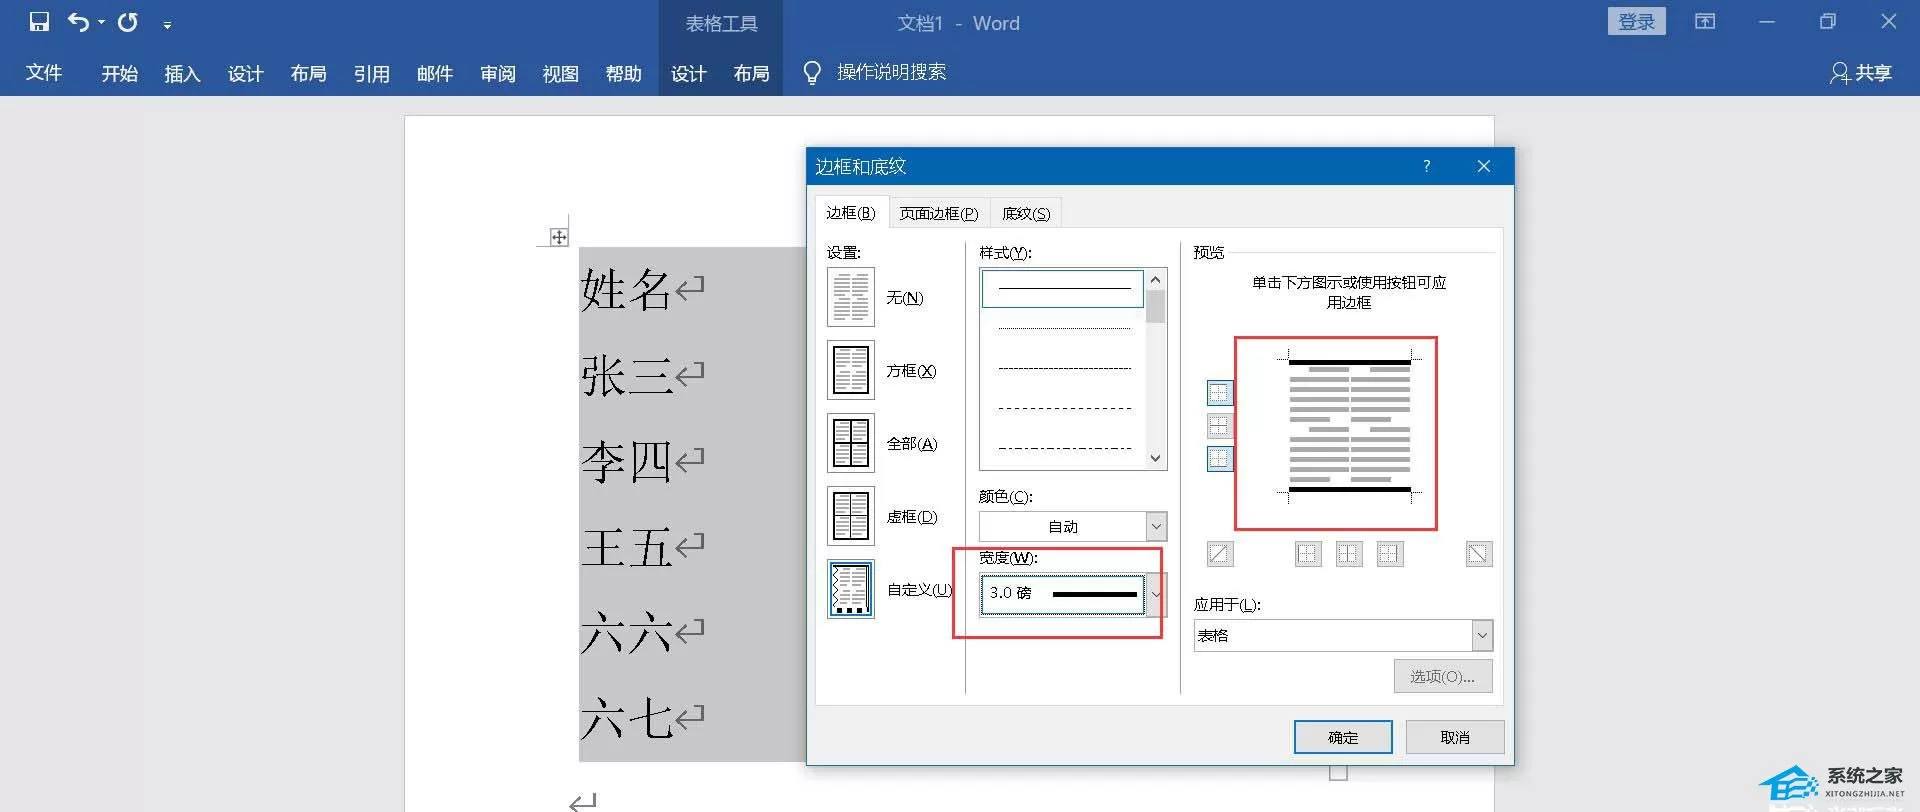The image size is (1920, 812).
Task: Select the solid line style in the list
Action: click(x=1063, y=289)
